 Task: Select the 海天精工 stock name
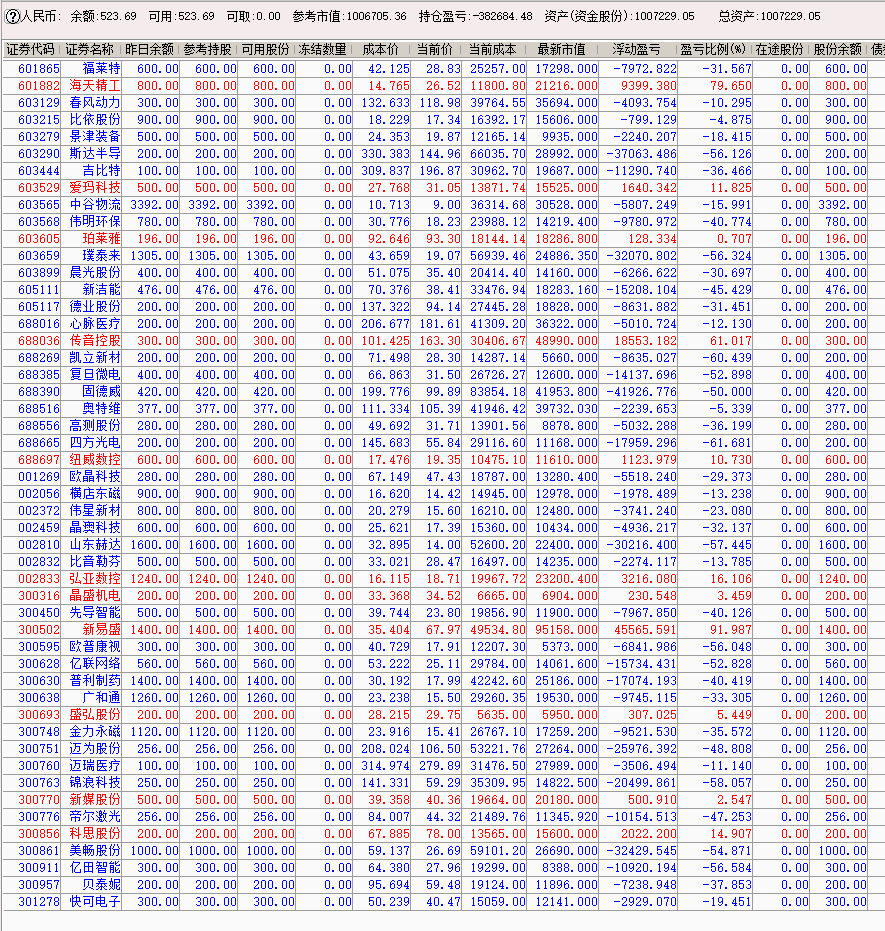pos(94,86)
